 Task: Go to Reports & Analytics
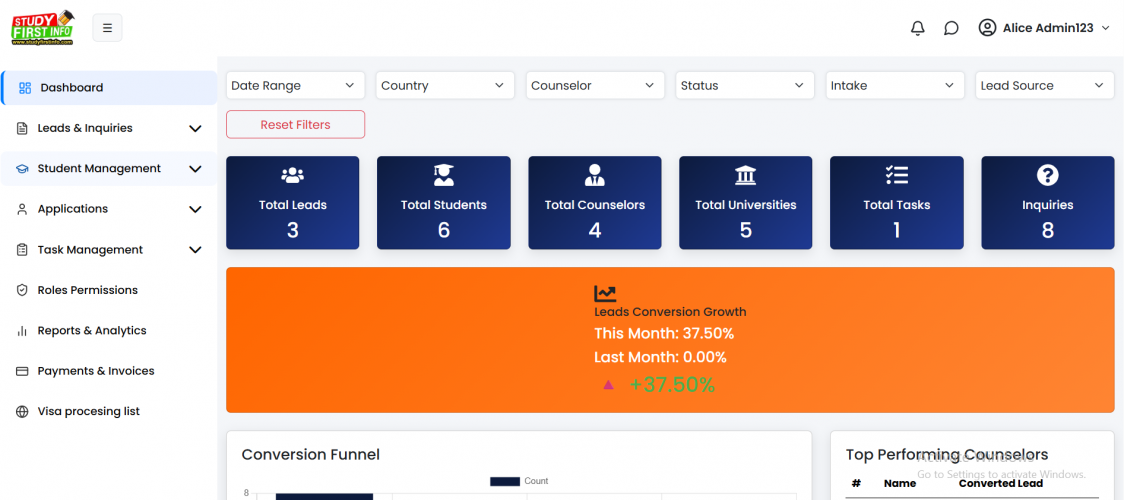pyautogui.click(x=92, y=331)
